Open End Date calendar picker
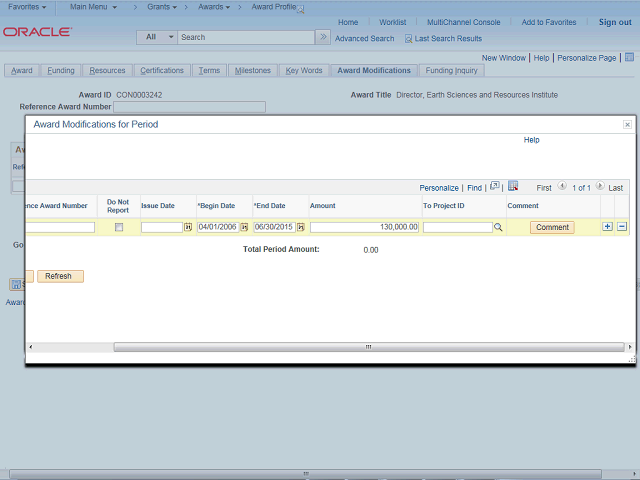This screenshot has width=640, height=480. tap(301, 227)
